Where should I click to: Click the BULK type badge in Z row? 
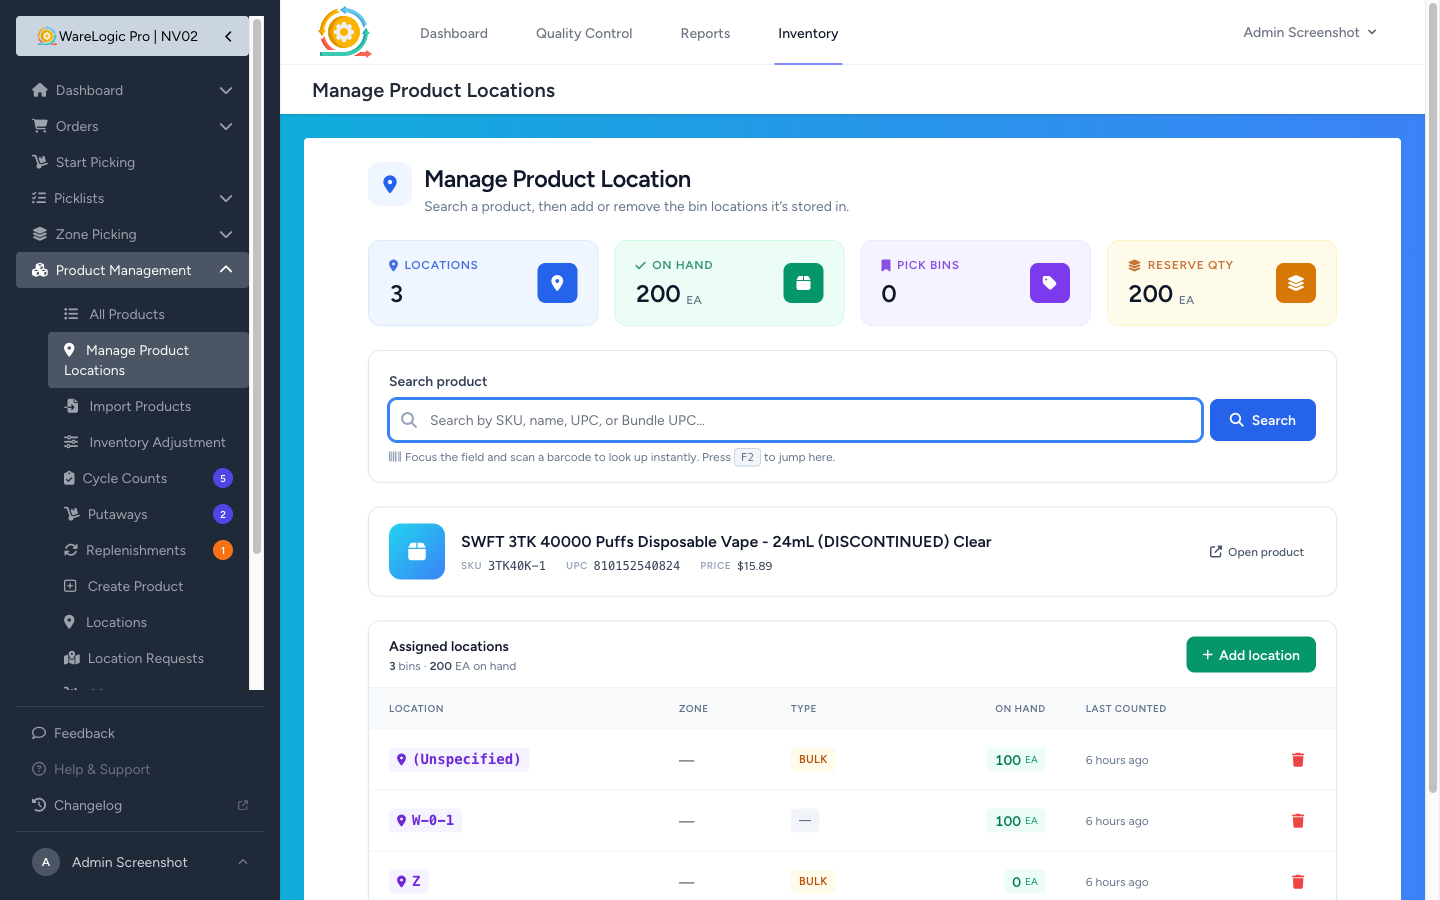[813, 882]
